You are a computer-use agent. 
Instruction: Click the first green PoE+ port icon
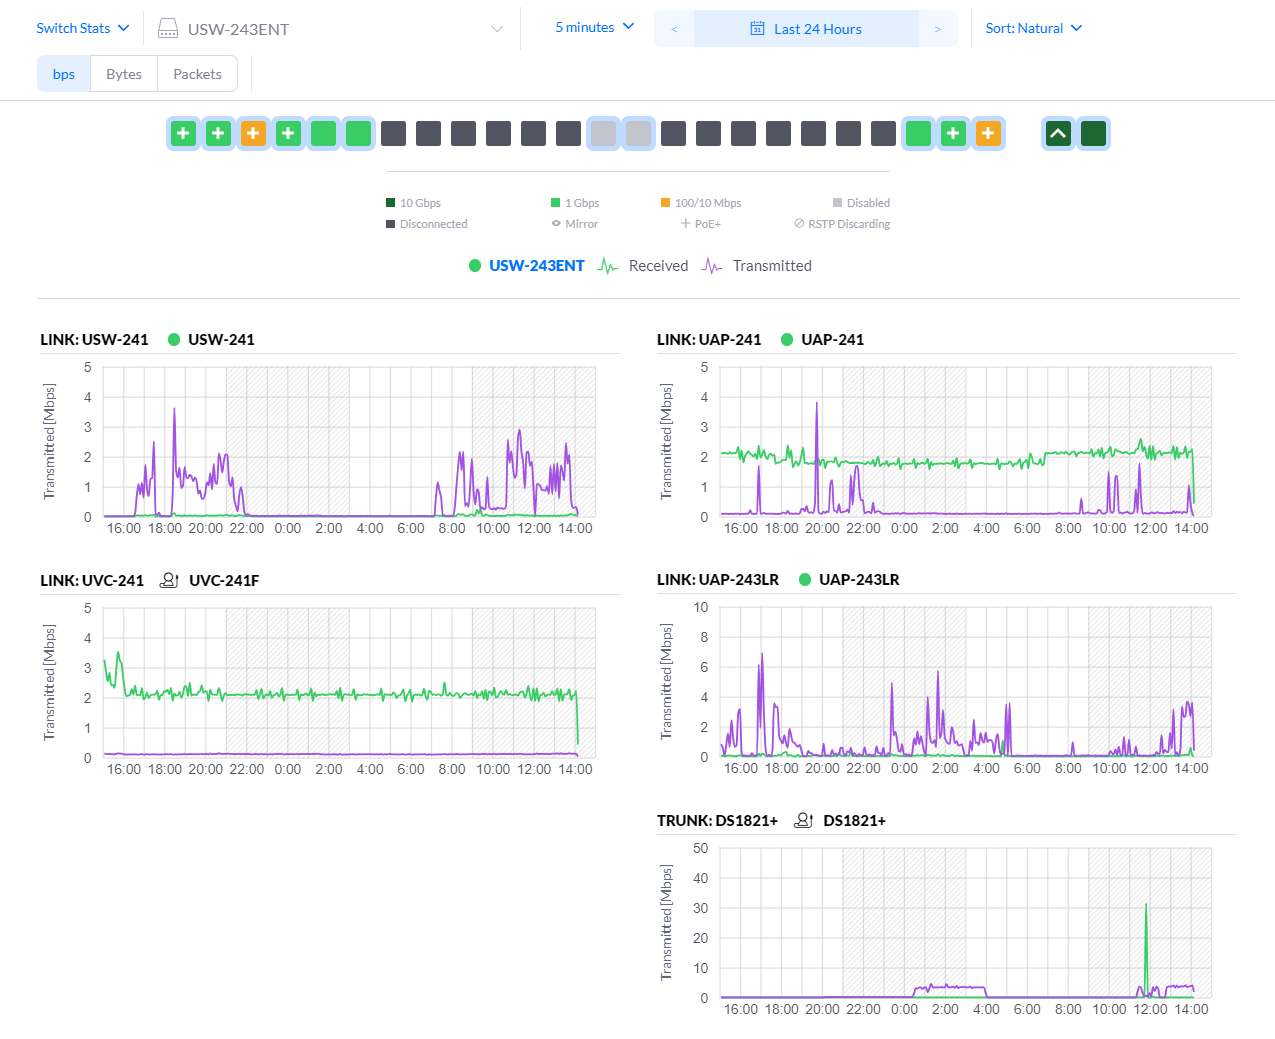click(183, 133)
